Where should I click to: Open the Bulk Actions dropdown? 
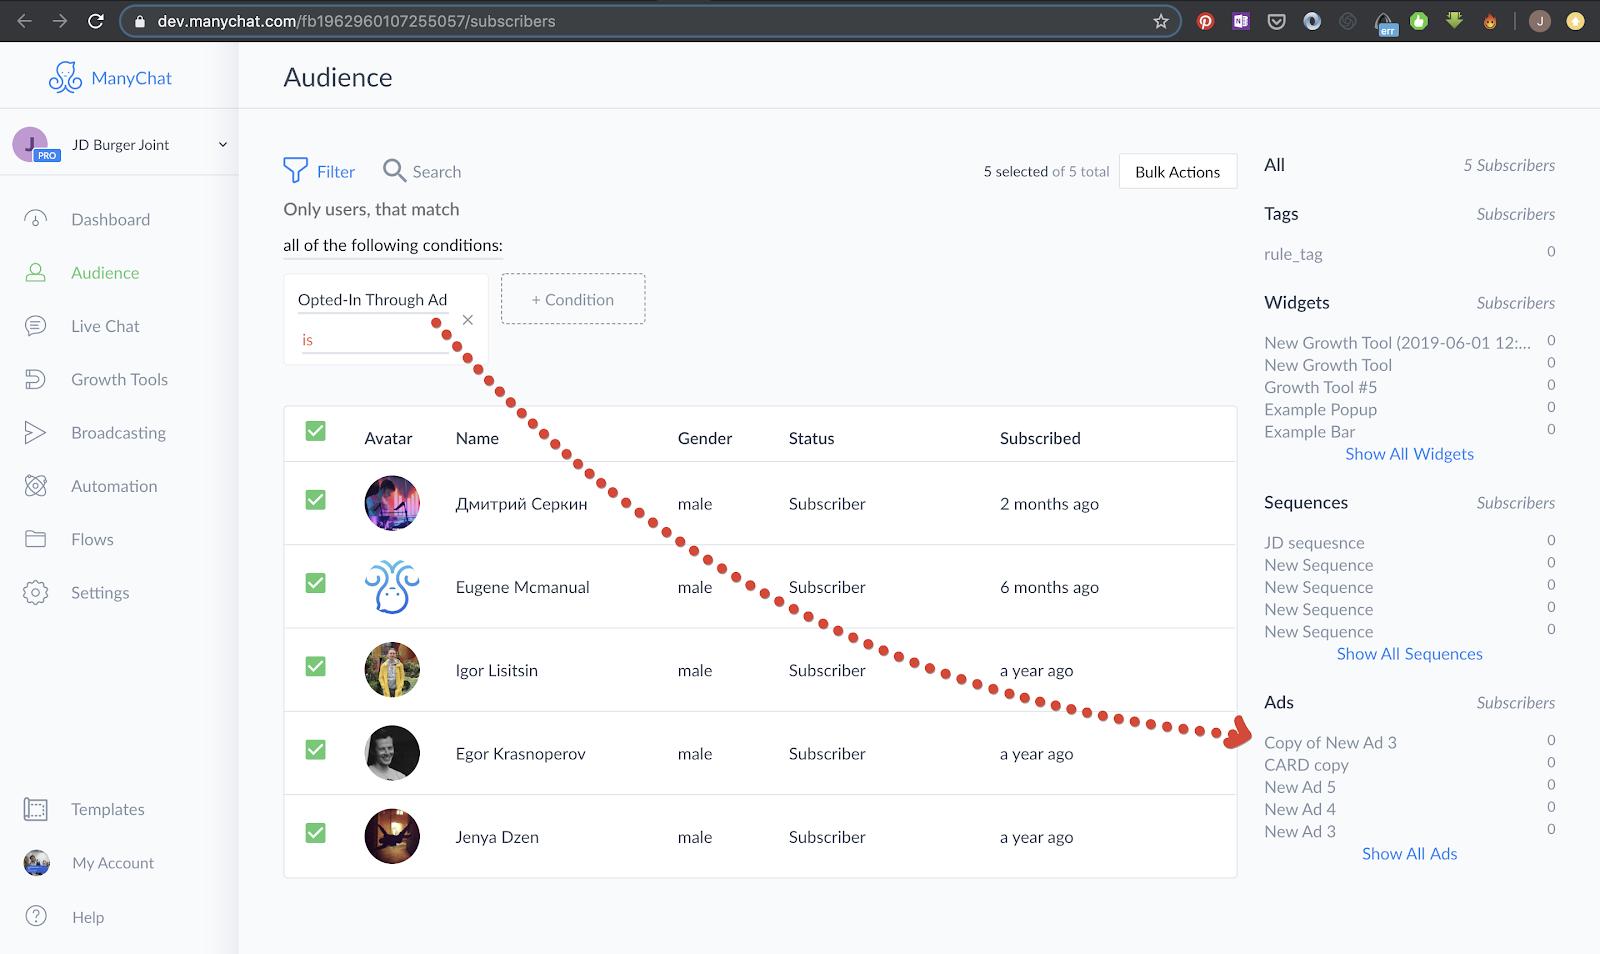[1177, 172]
